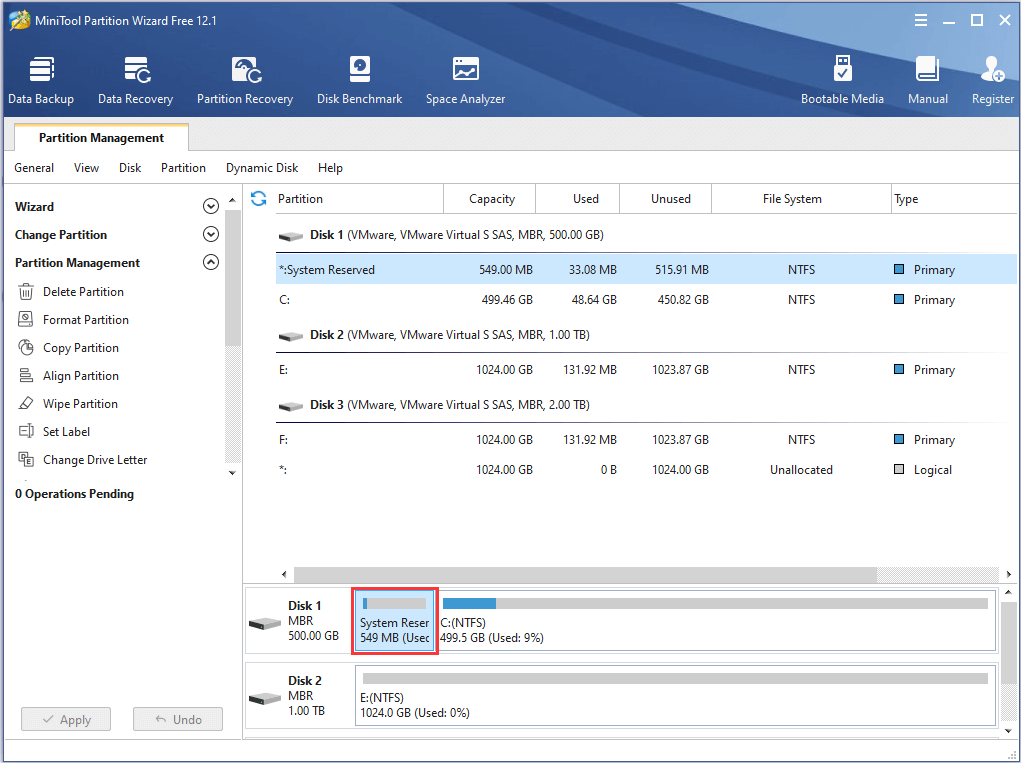
Task: Select the E: partition row
Action: click(645, 370)
